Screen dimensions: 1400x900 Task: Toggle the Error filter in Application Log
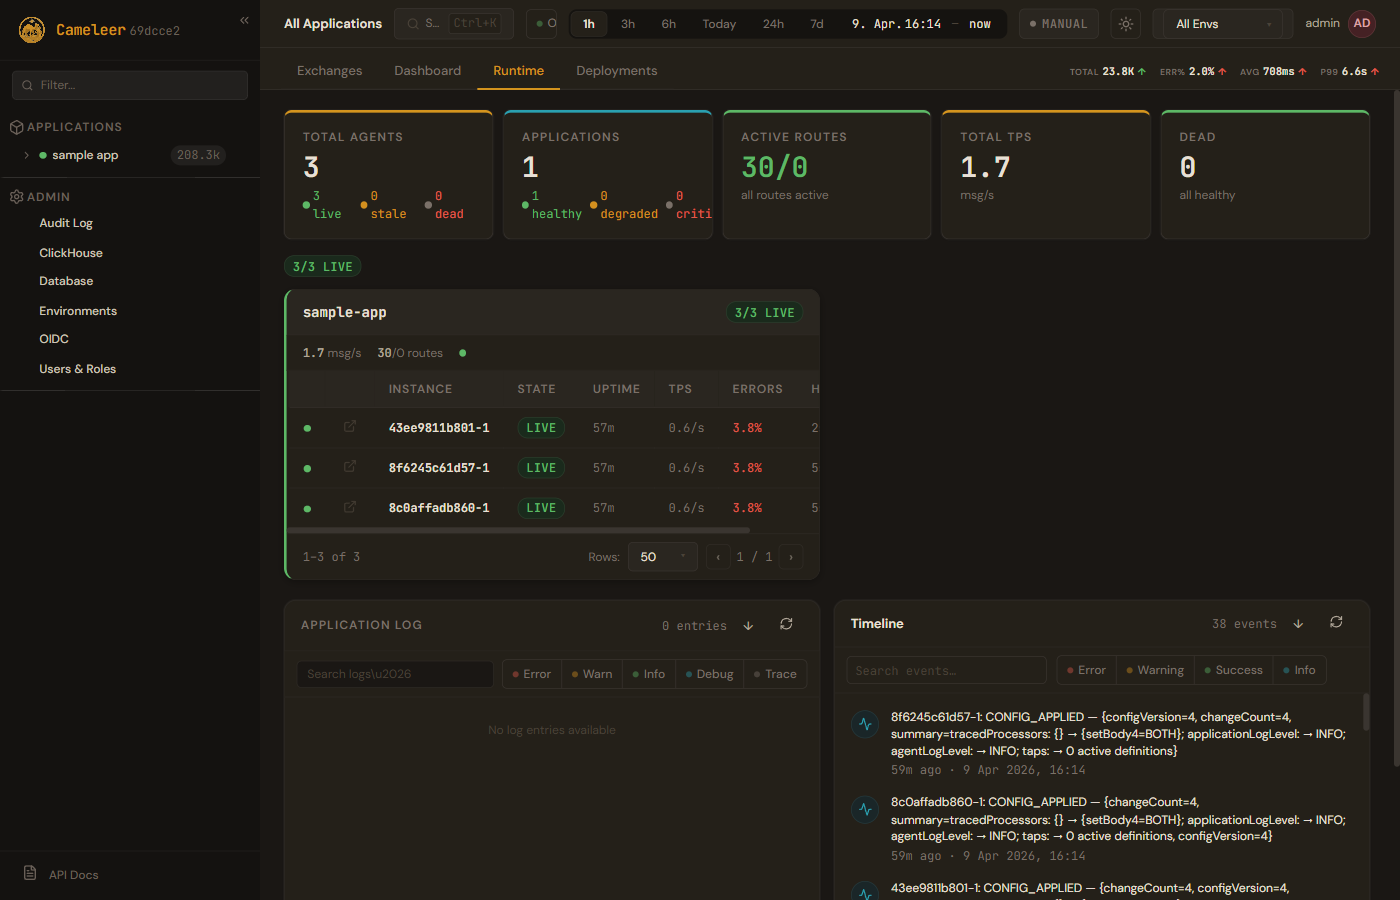coord(532,674)
